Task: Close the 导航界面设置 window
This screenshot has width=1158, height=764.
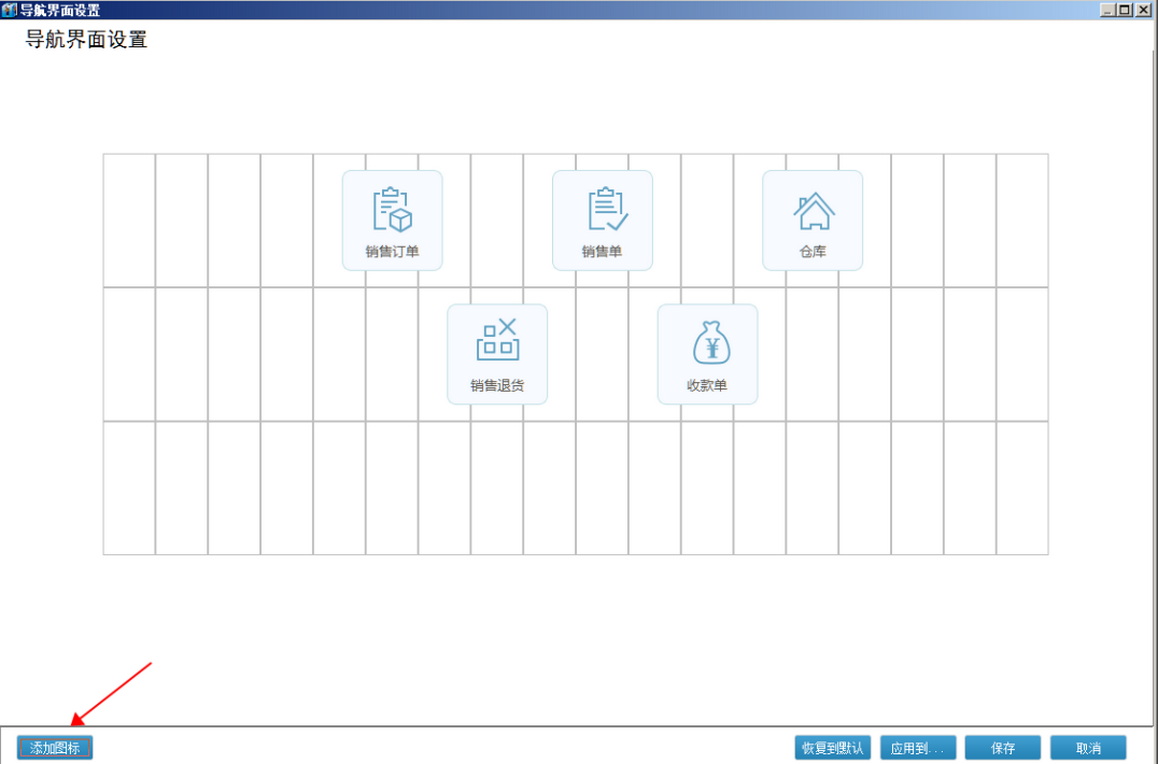Action: point(1143,10)
